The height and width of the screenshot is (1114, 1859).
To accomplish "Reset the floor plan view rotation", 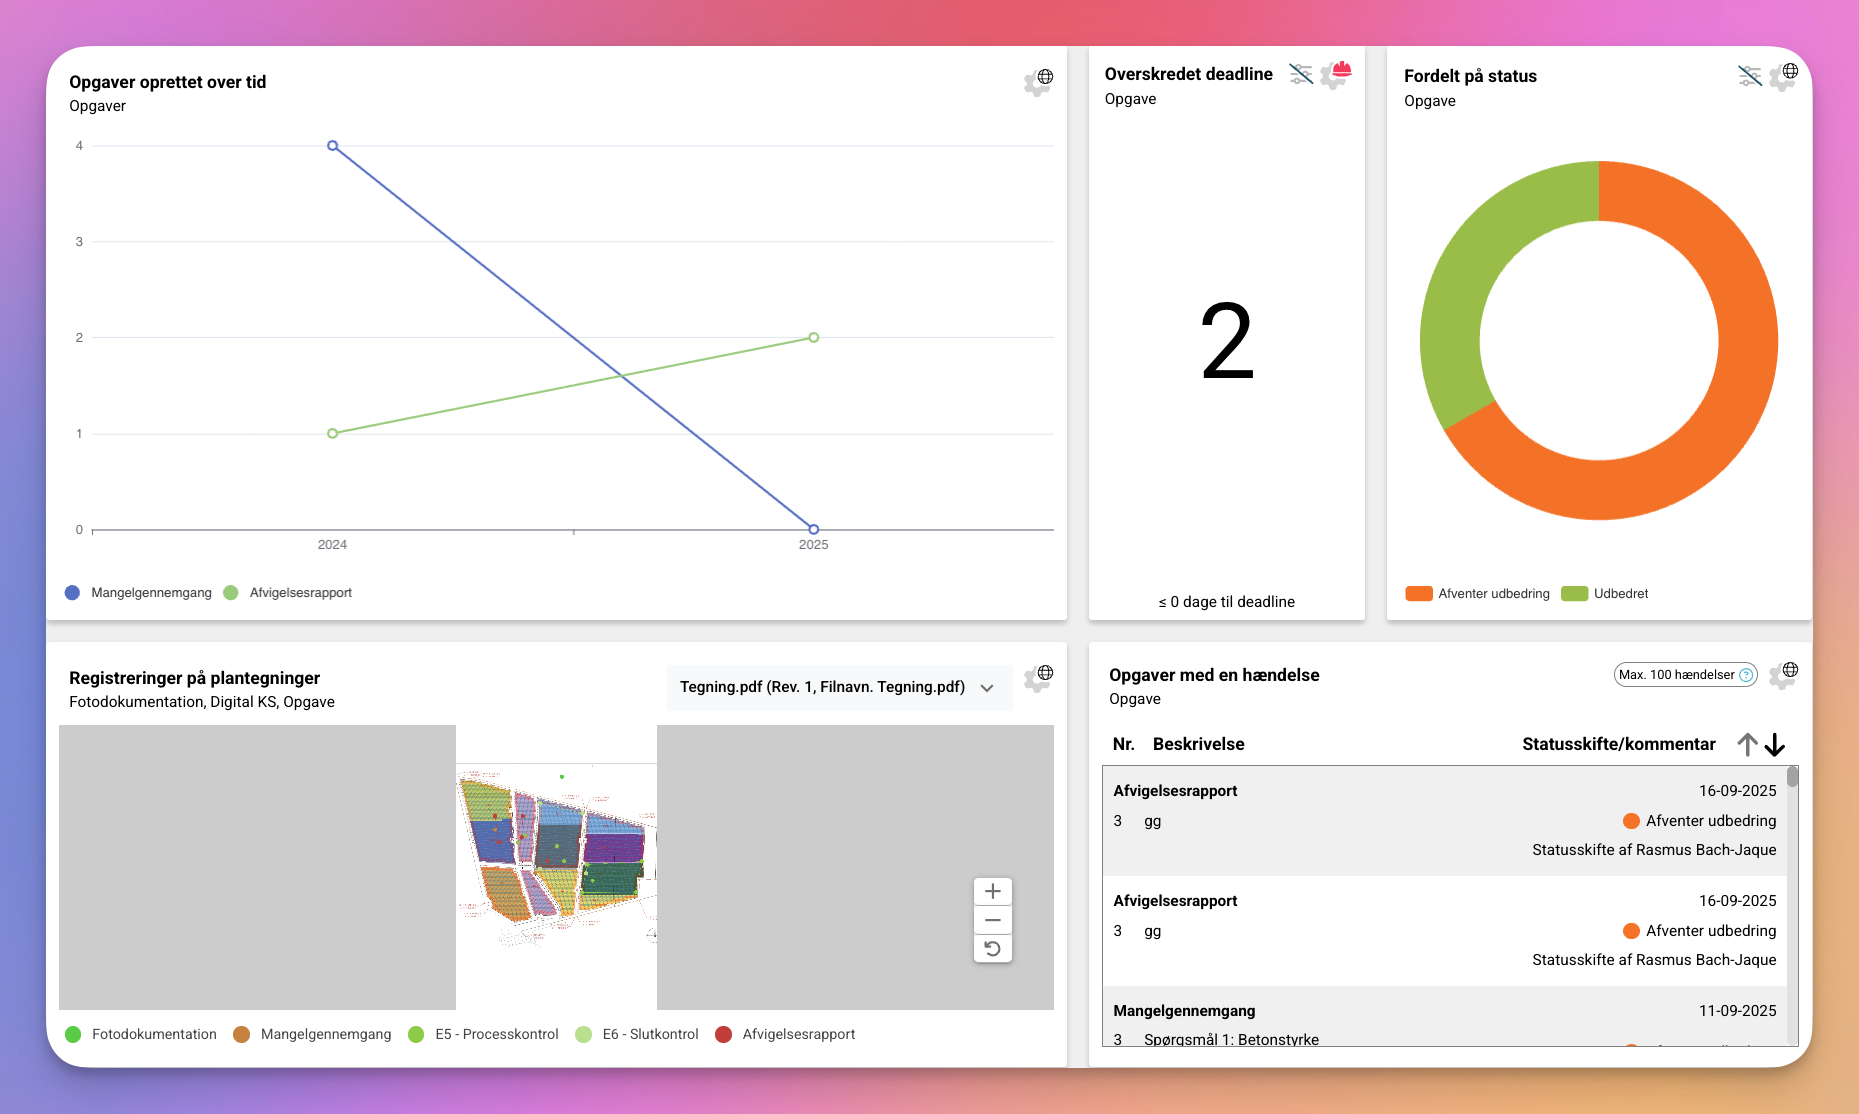I will coord(992,948).
